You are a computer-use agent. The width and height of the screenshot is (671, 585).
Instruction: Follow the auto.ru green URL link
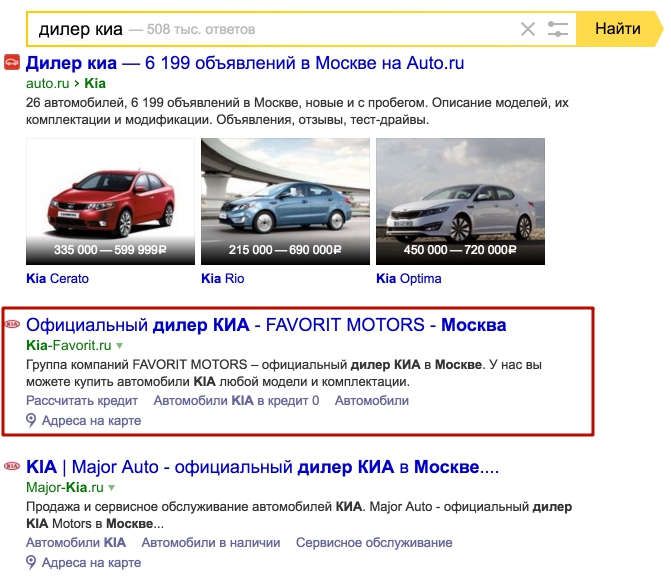[x=47, y=83]
